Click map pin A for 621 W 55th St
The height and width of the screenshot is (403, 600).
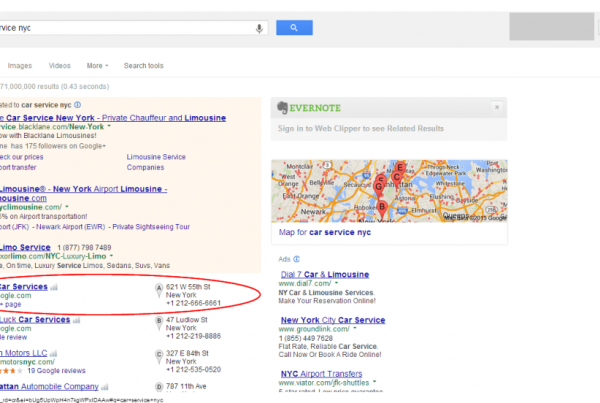click(159, 290)
